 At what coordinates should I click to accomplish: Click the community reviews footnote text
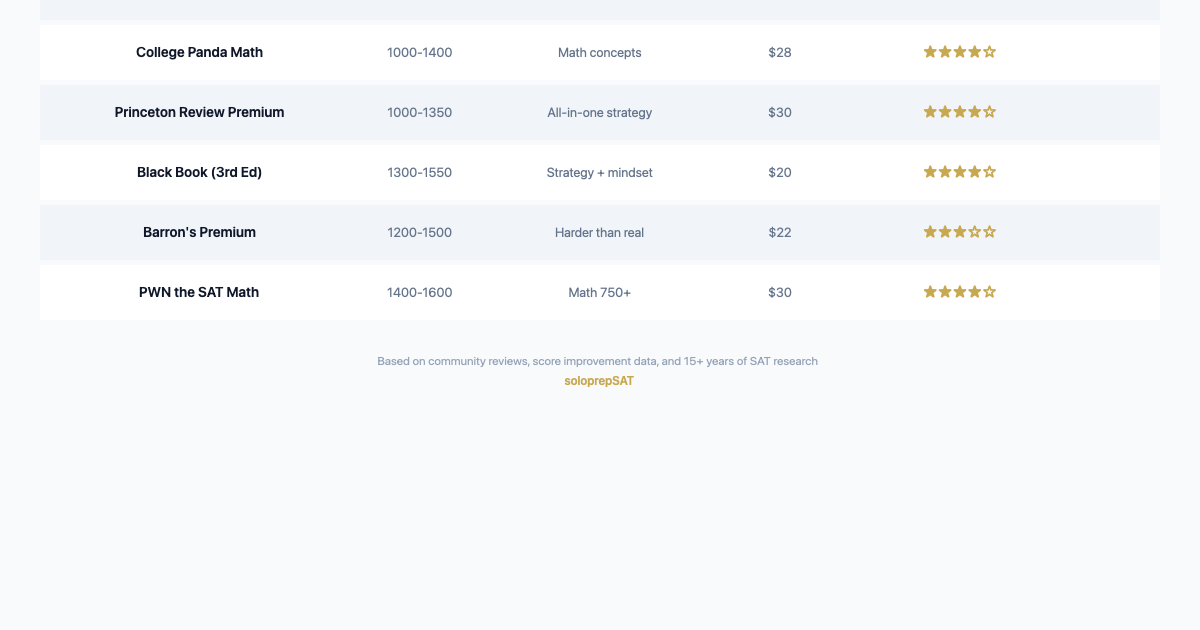[598, 361]
